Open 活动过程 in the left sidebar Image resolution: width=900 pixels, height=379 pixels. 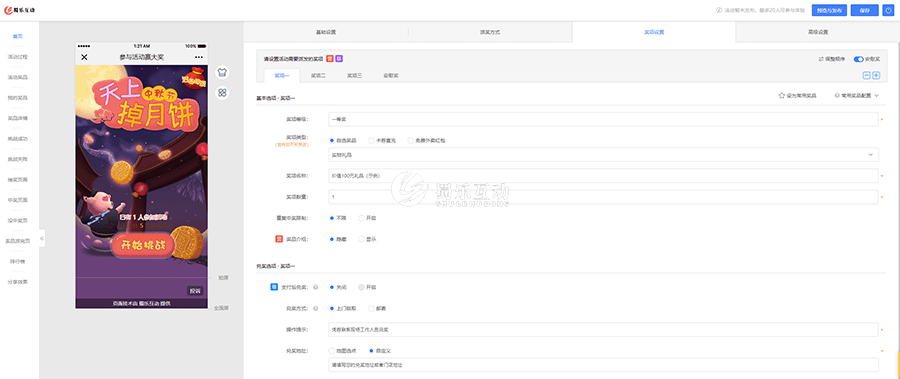pos(18,57)
